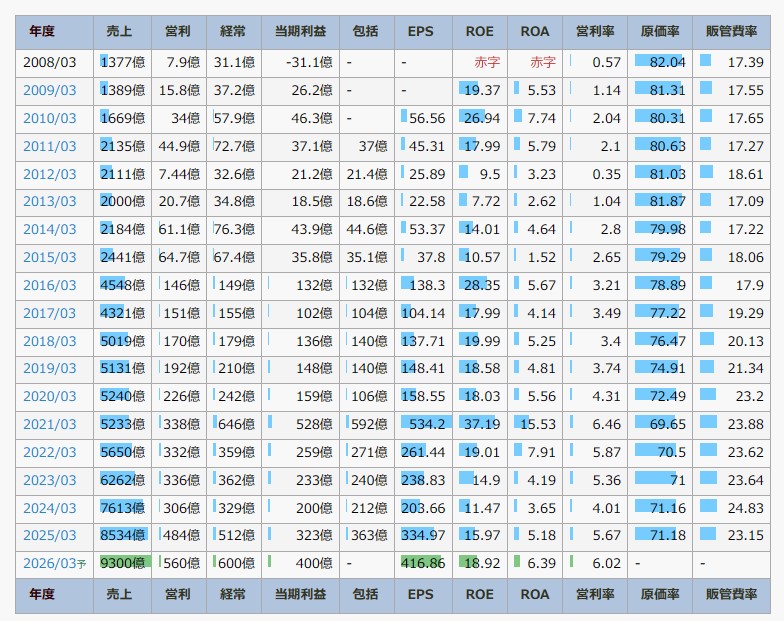This screenshot has width=784, height=621.
Task: Click the top 売上 column header
Action: click(x=122, y=32)
